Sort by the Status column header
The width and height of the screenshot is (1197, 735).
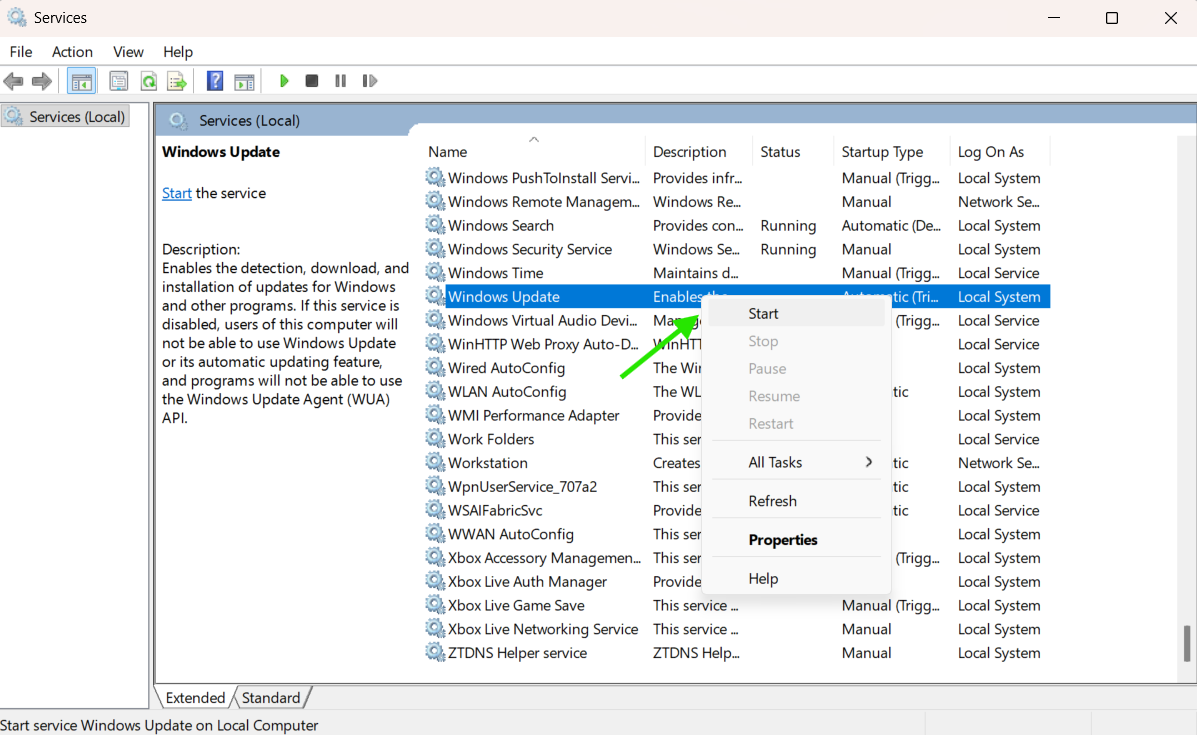pos(792,152)
